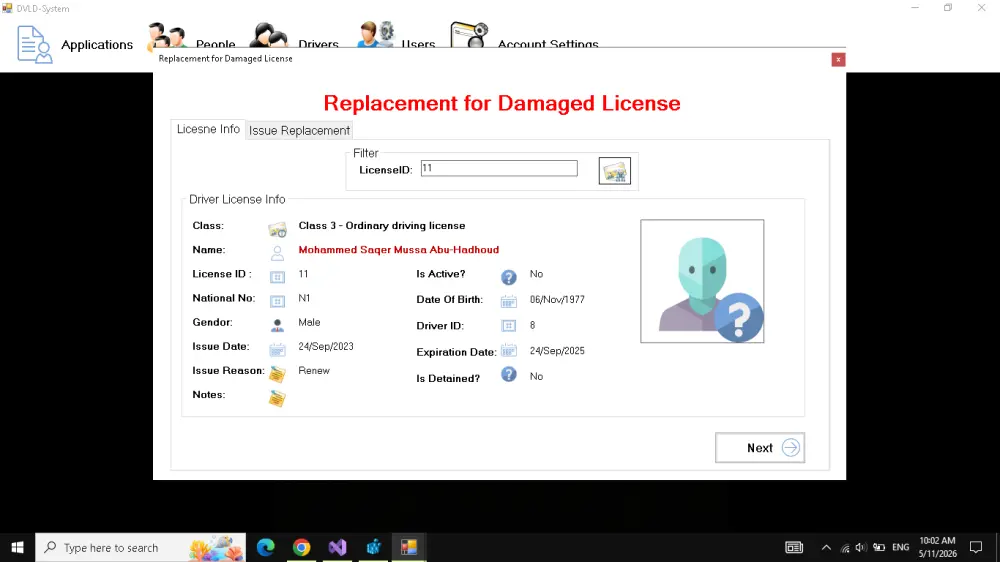Click the expiration date value 24/Sep/2025
Image resolution: width=1000 pixels, height=562 pixels.
pyautogui.click(x=557, y=351)
